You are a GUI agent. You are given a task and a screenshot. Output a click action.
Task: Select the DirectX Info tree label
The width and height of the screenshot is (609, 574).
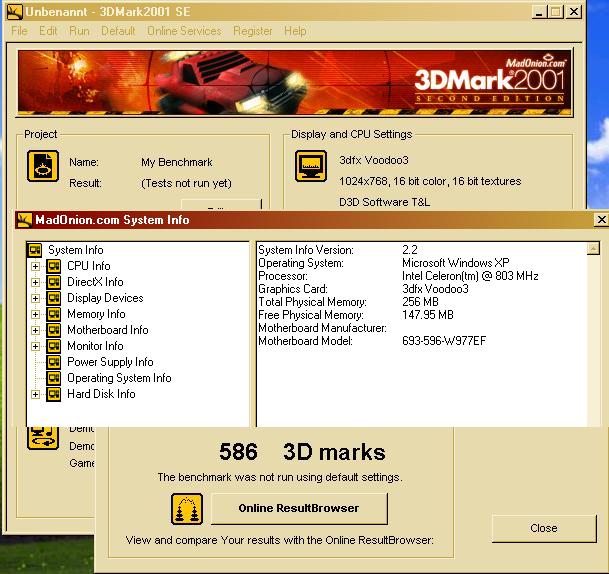95,282
